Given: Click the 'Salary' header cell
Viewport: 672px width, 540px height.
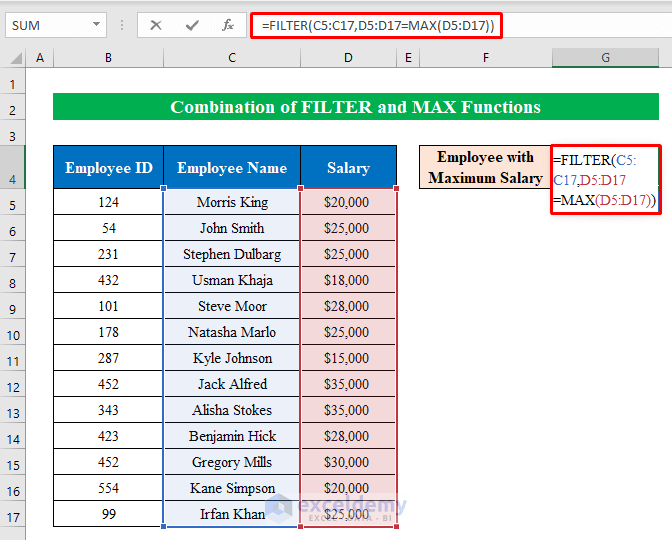Looking at the screenshot, I should pyautogui.click(x=348, y=167).
